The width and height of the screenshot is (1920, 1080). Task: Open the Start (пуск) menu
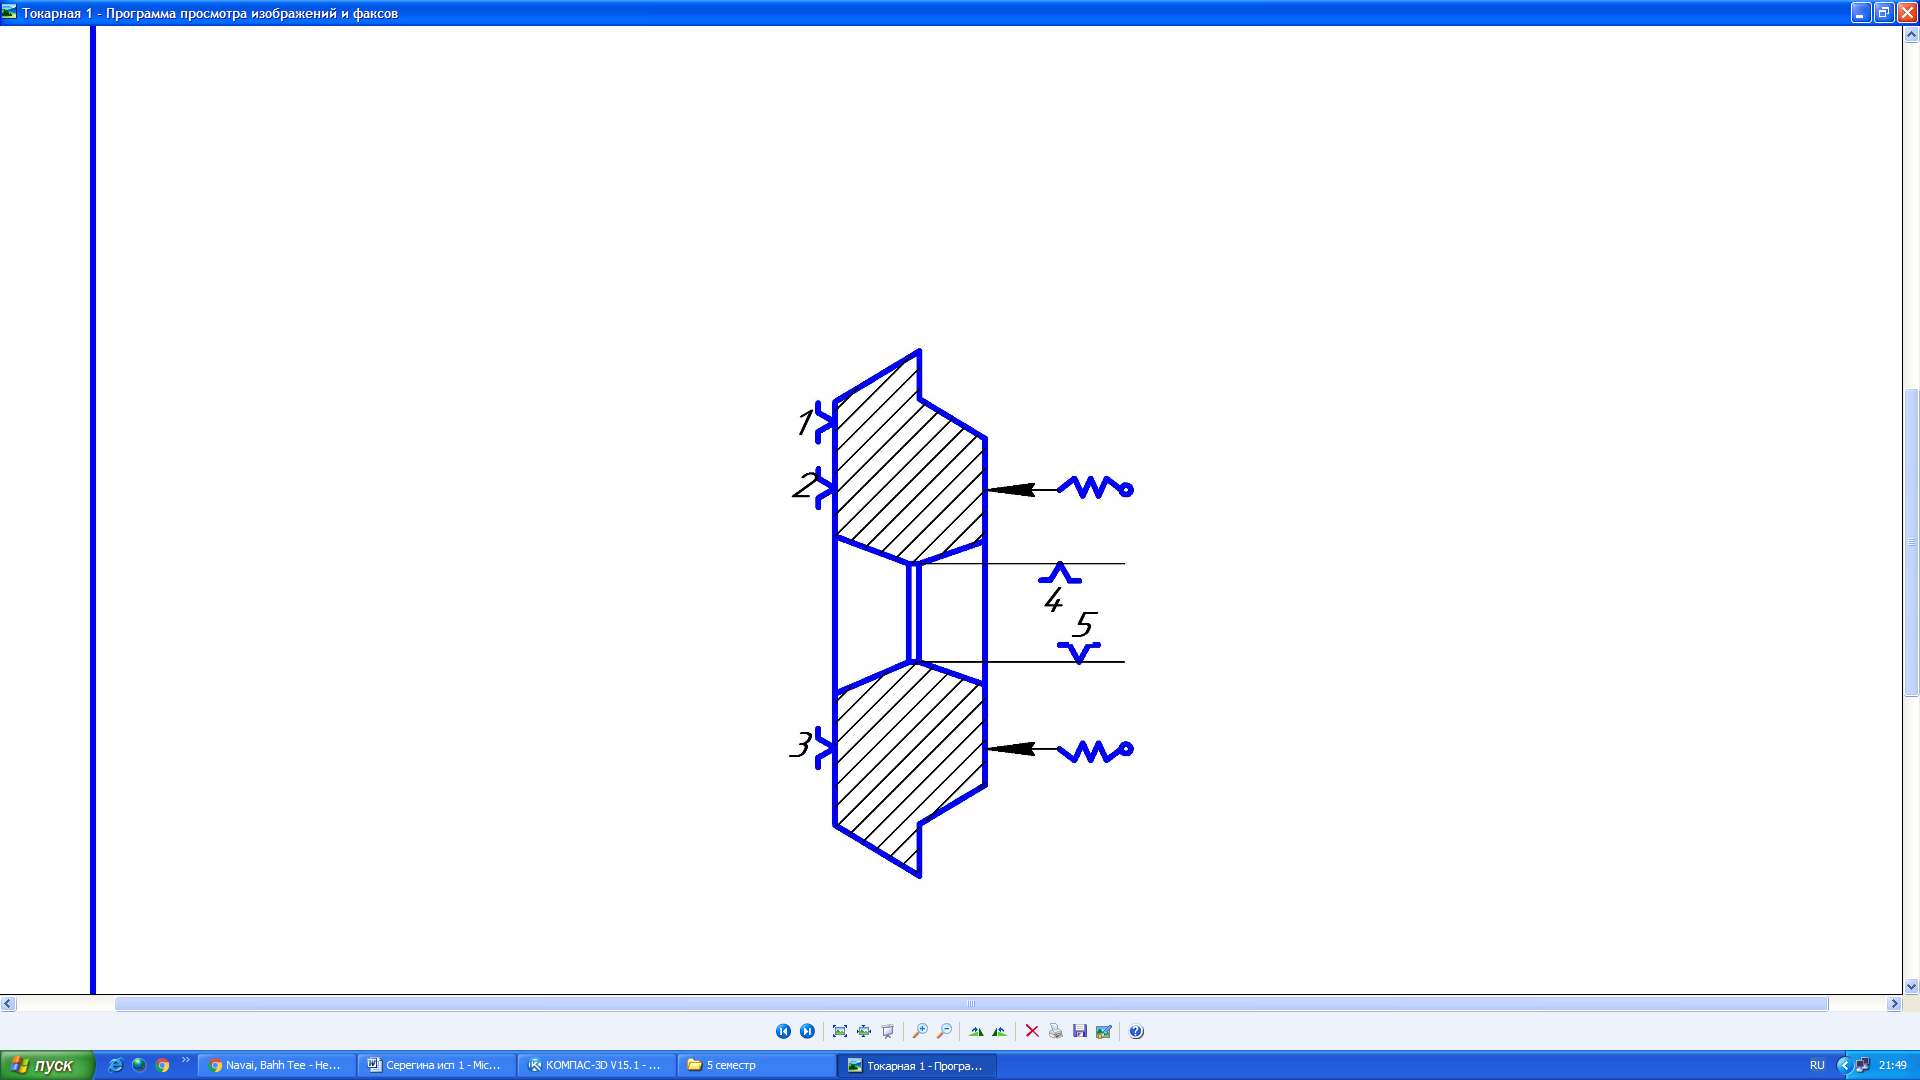pyautogui.click(x=47, y=1065)
